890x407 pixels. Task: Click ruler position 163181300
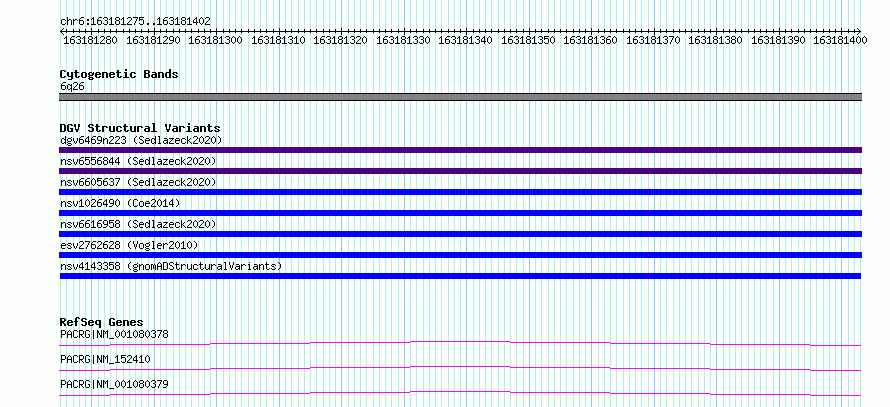(215, 40)
